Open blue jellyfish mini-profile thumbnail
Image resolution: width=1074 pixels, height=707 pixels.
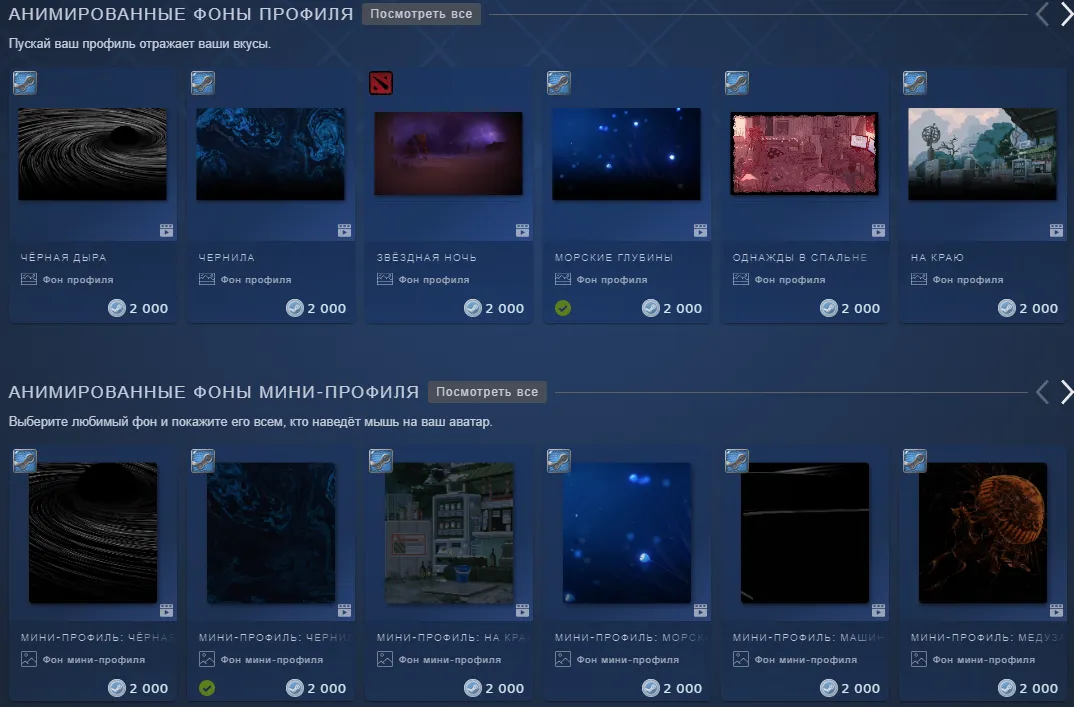point(627,533)
